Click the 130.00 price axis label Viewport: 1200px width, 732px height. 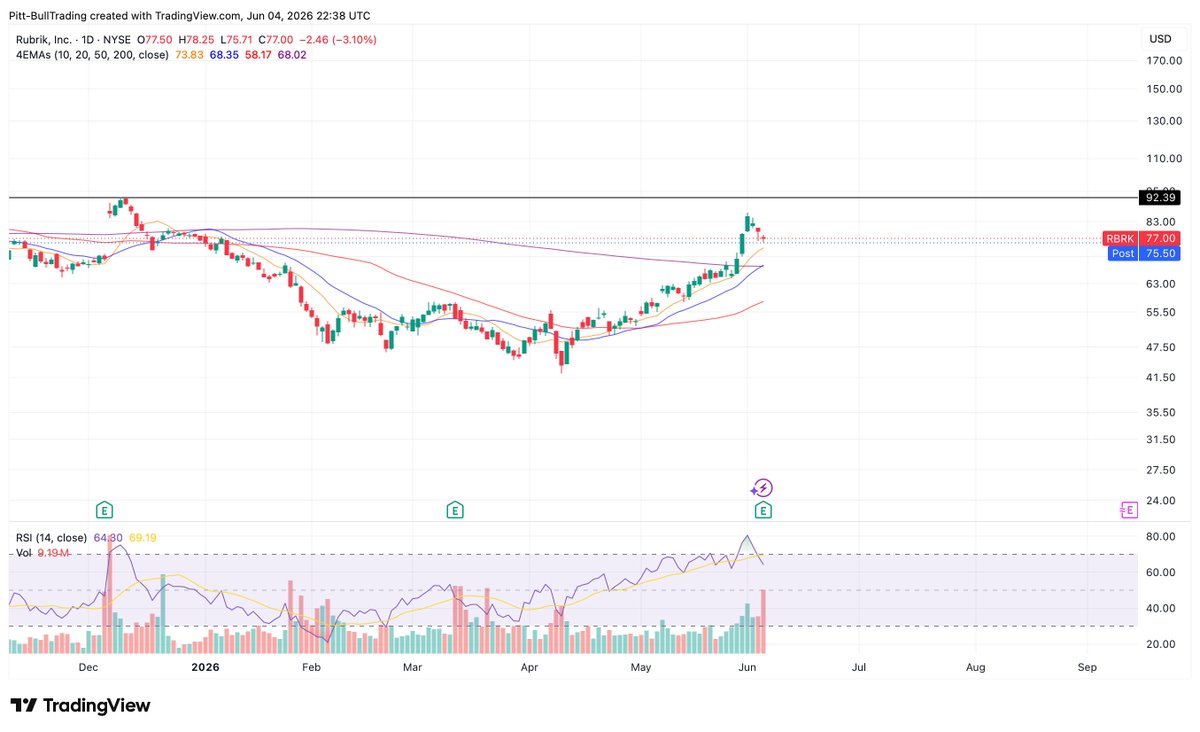1166,121
